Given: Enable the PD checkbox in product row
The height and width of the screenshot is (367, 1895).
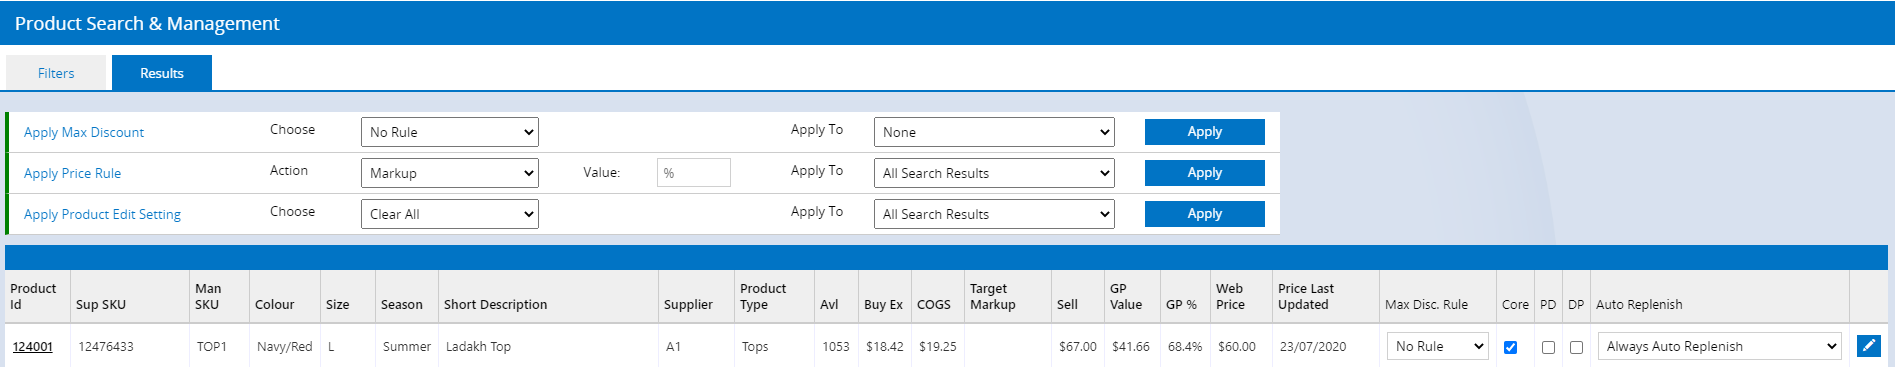Looking at the screenshot, I should pos(1548,347).
